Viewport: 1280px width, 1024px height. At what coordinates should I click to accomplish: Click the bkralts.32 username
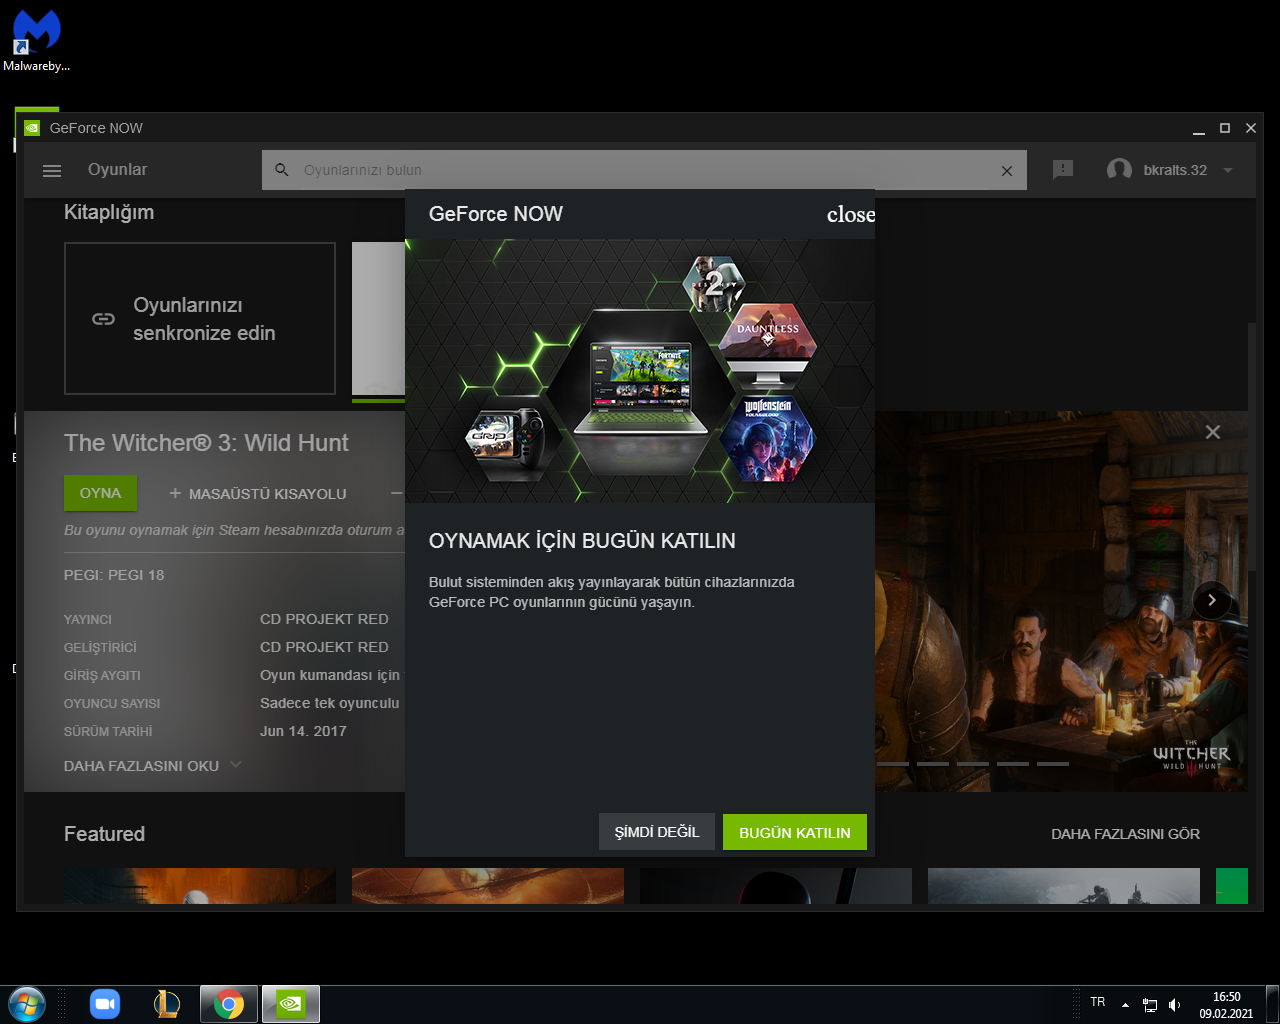coord(1175,170)
